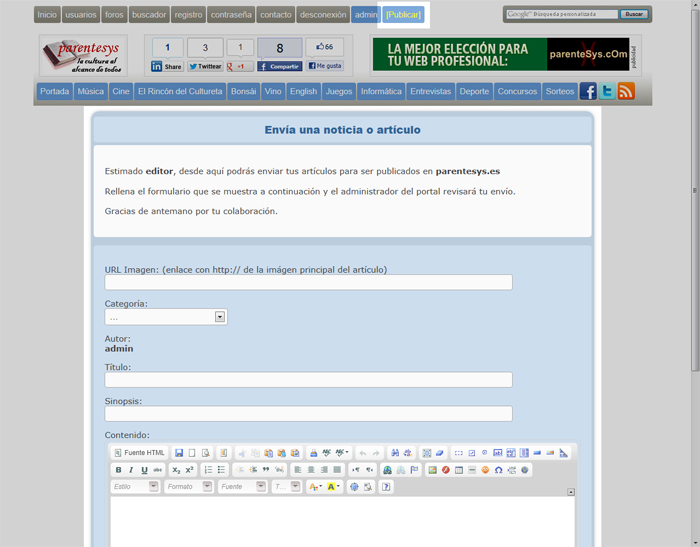Click the Bold formatting icon in editor
Screen dimensions: 700x547
(118, 470)
